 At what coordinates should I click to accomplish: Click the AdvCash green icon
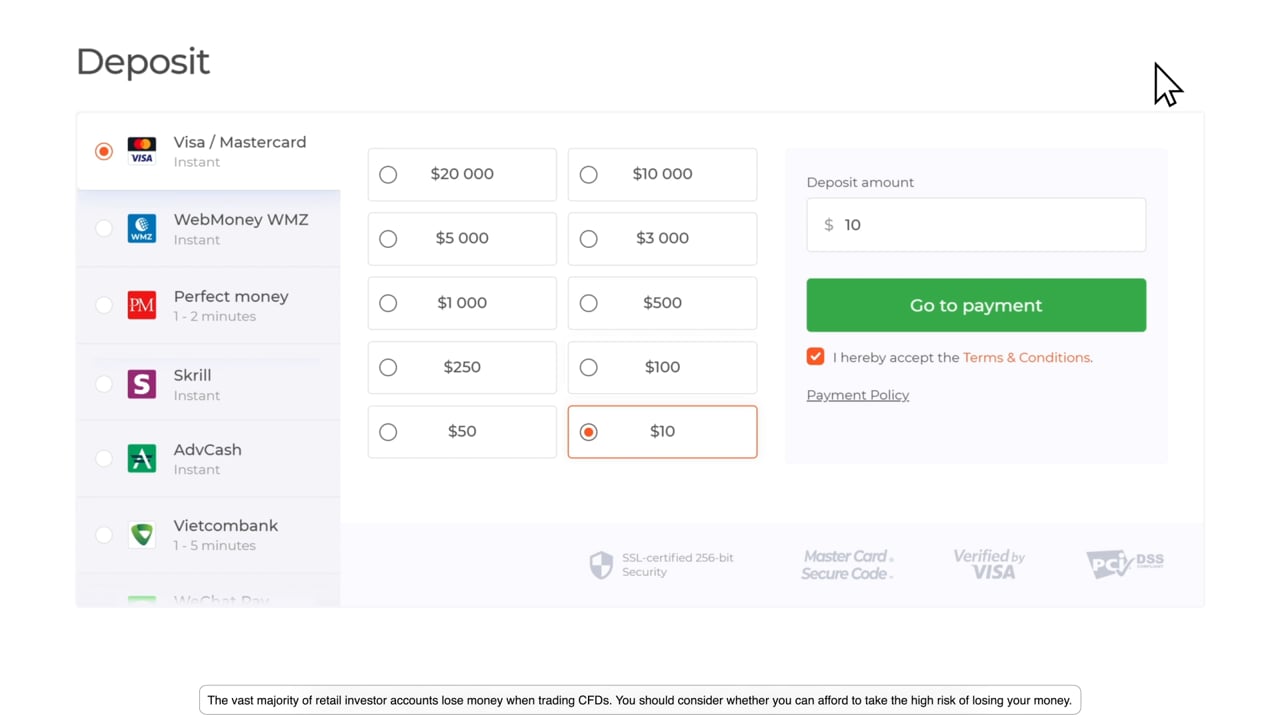click(x=142, y=458)
